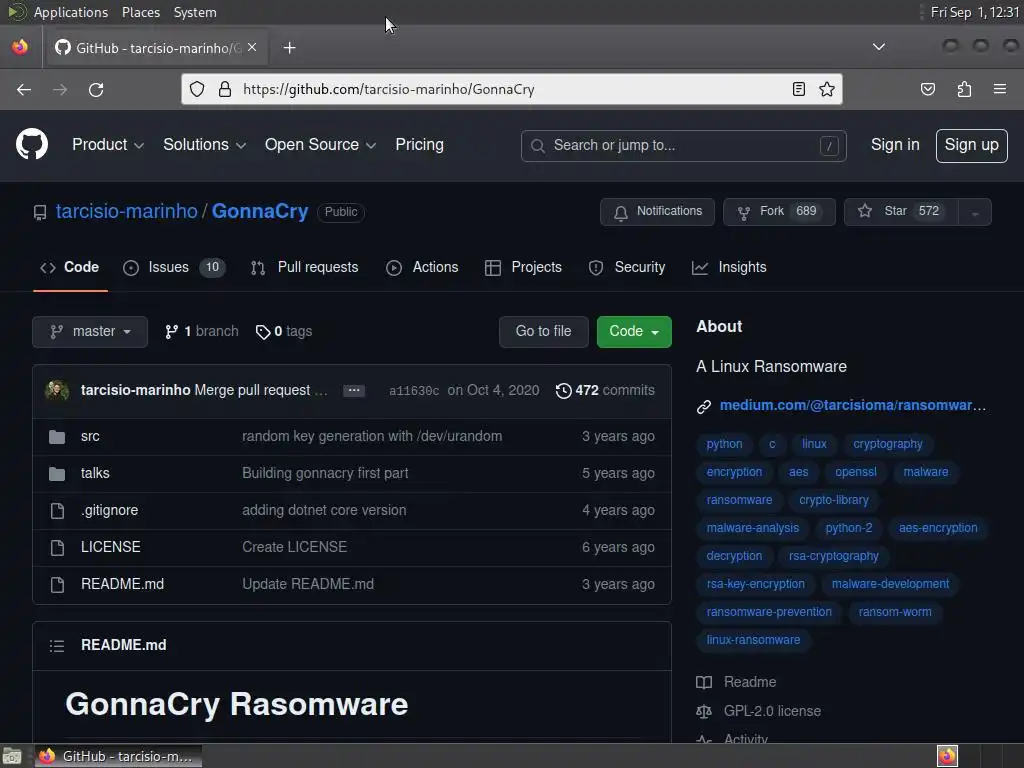
Task: Expand the Open Source dropdown
Action: click(320, 144)
